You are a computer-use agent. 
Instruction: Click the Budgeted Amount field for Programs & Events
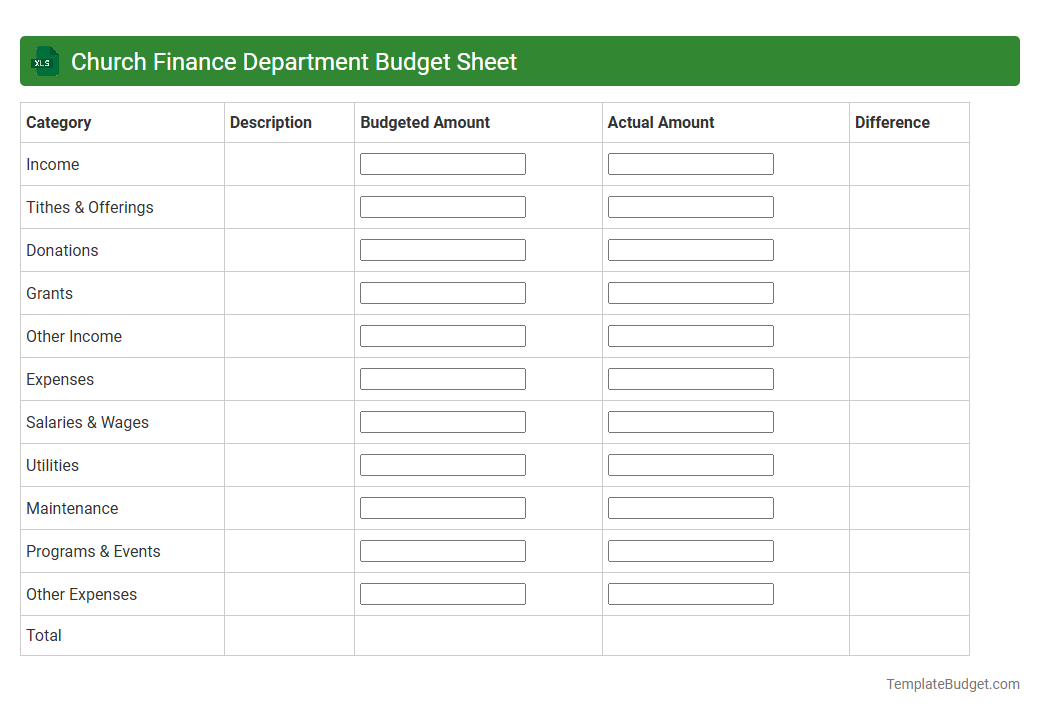coord(442,550)
